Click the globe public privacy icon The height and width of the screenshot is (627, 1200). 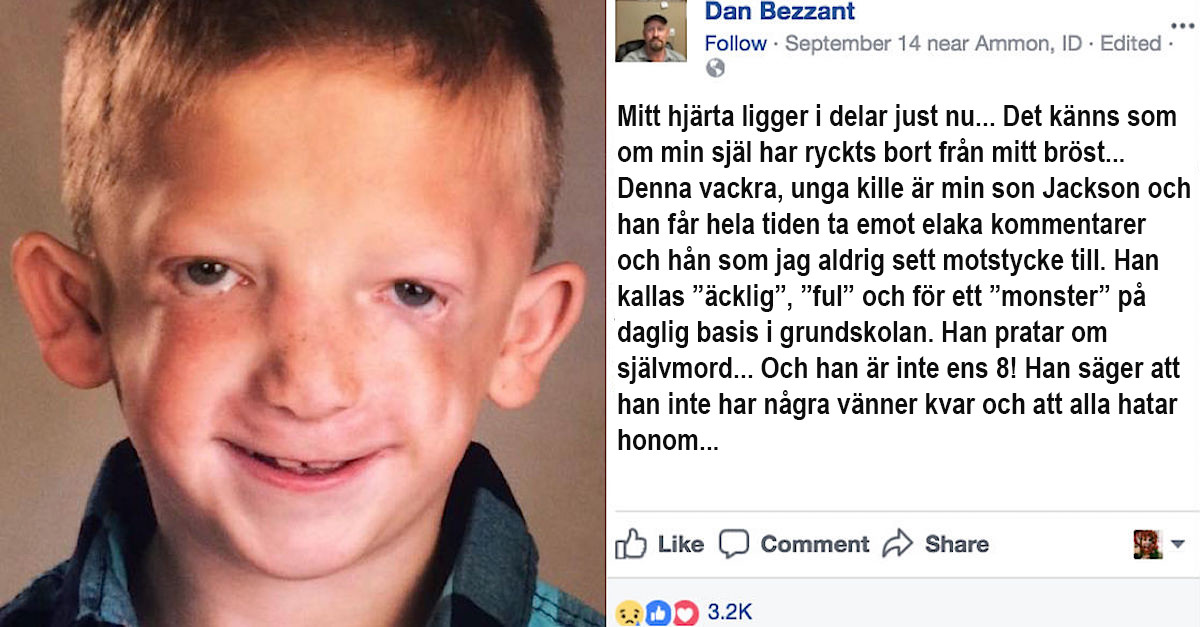pos(715,68)
